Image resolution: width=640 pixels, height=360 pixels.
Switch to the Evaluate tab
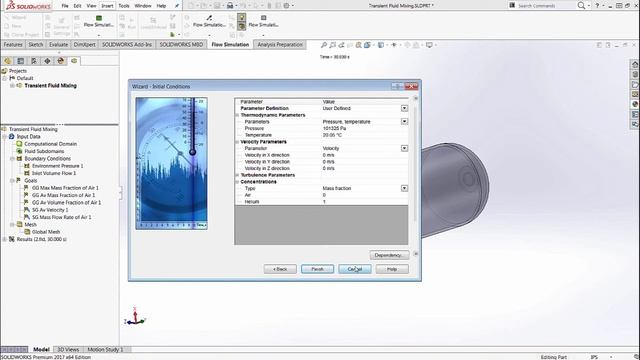(58, 44)
